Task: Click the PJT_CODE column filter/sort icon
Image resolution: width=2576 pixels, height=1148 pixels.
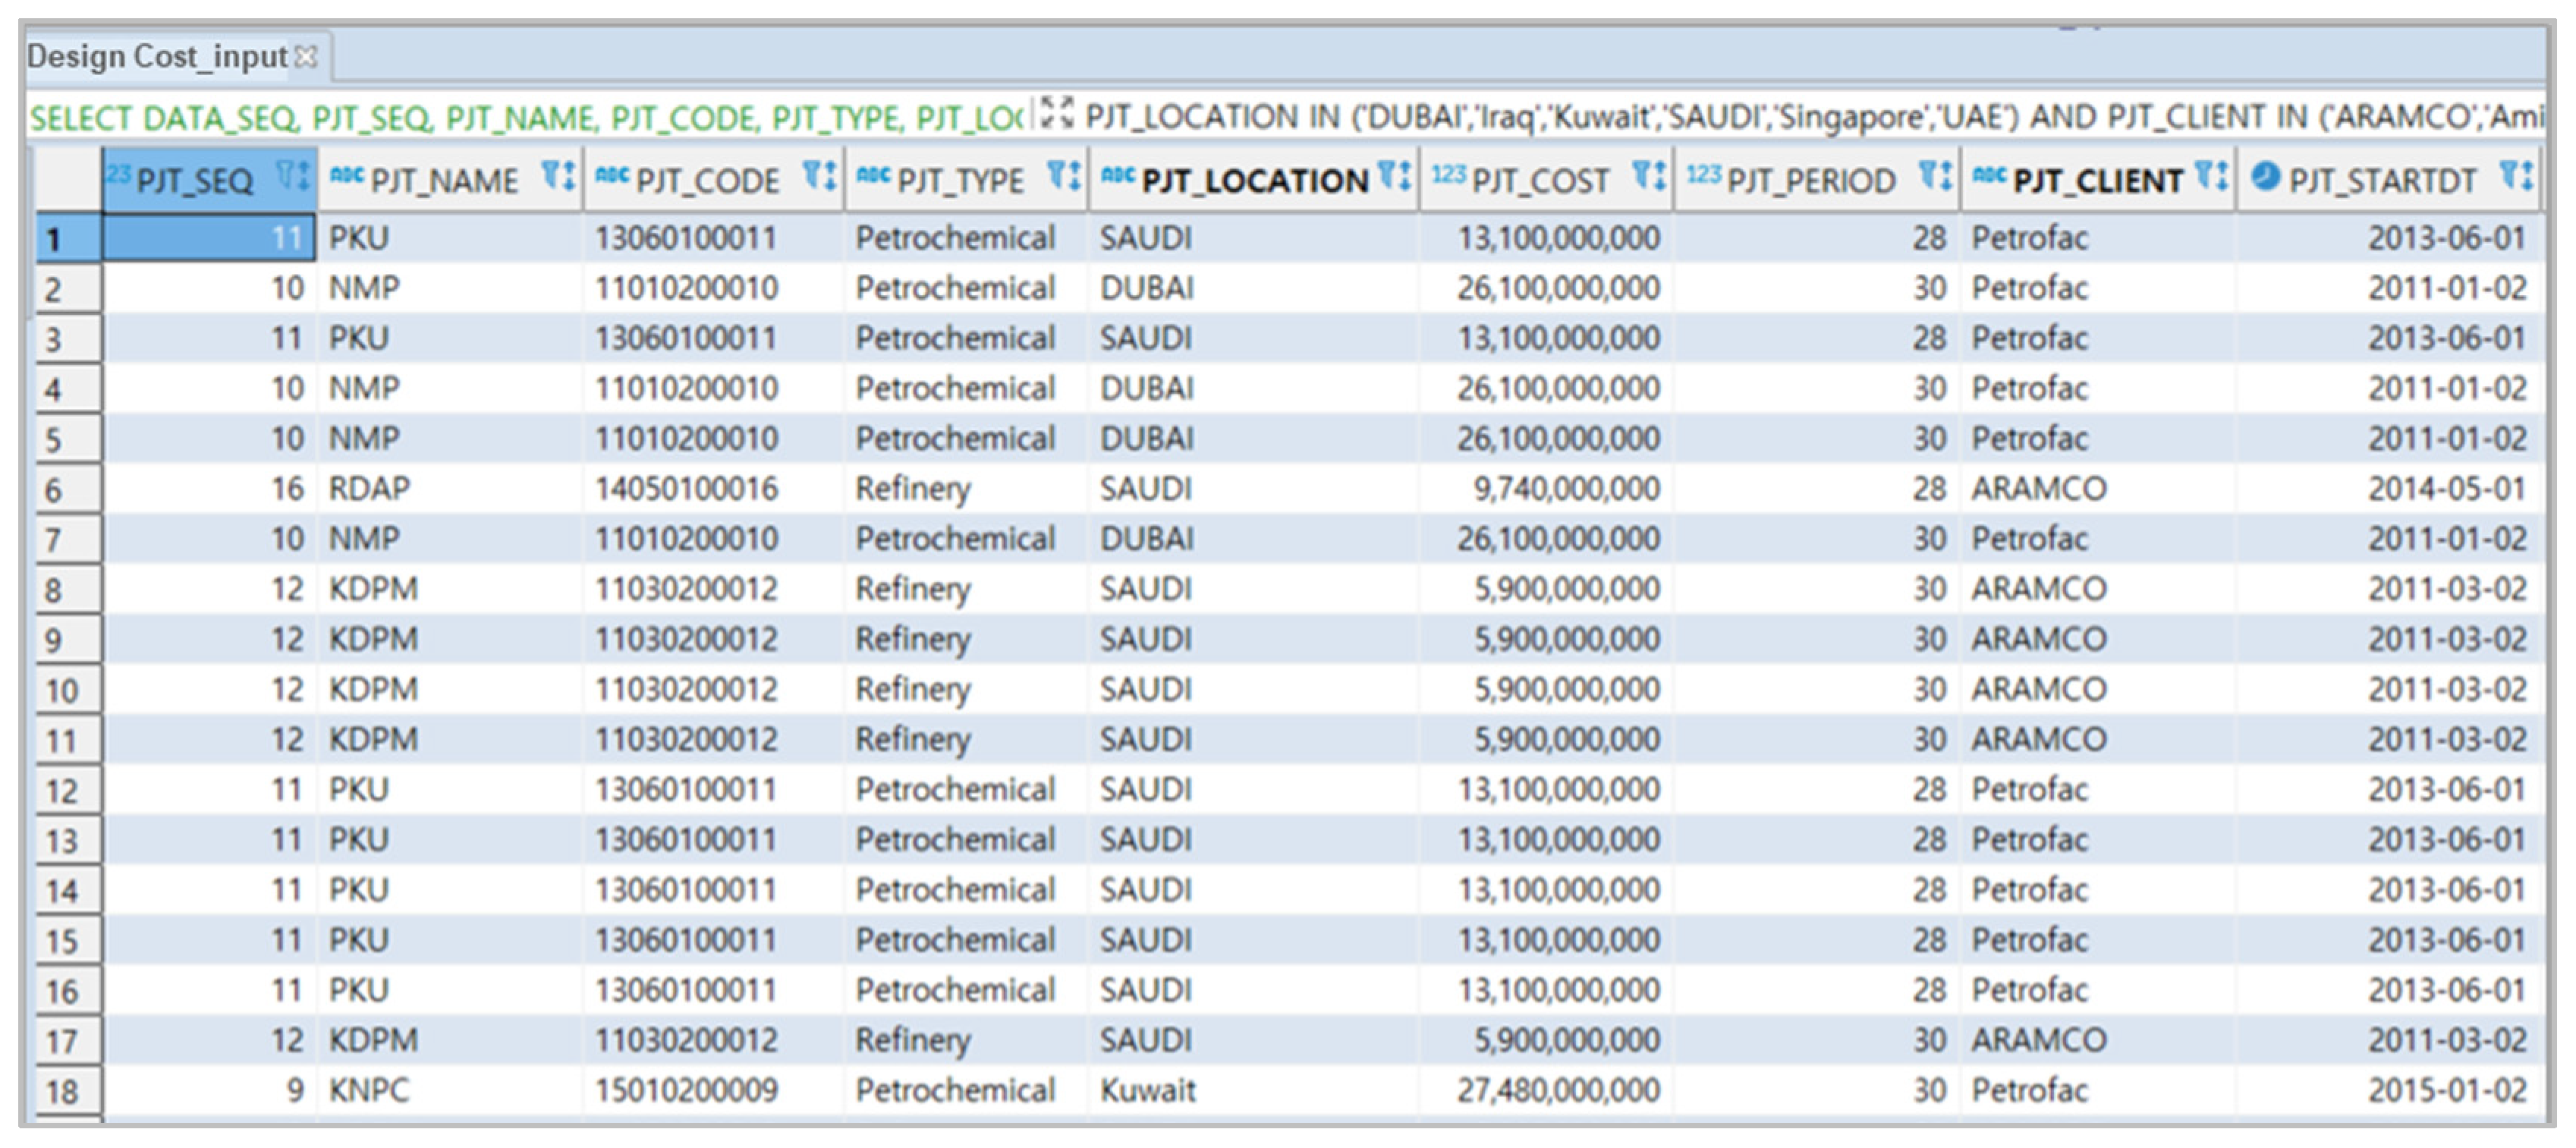Action: click(819, 177)
